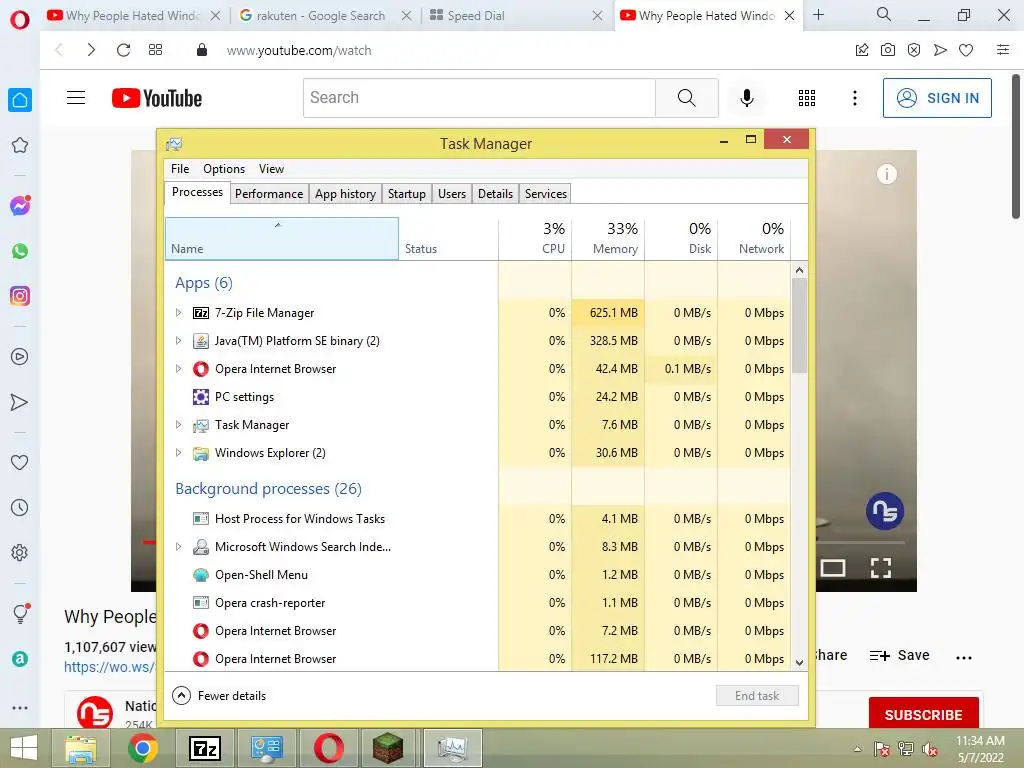
Task: Click the YouTube search magnifier button
Action: click(x=686, y=98)
